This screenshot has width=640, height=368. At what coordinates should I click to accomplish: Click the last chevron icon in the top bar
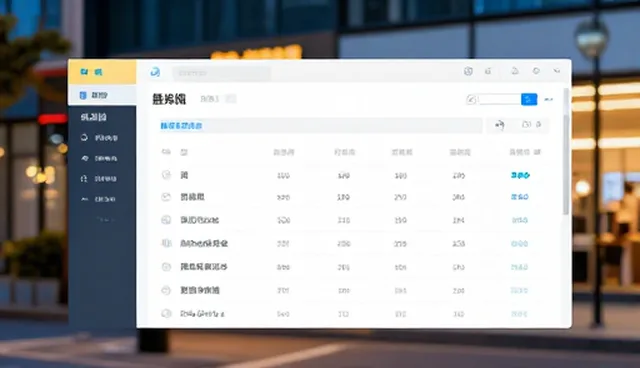(557, 71)
